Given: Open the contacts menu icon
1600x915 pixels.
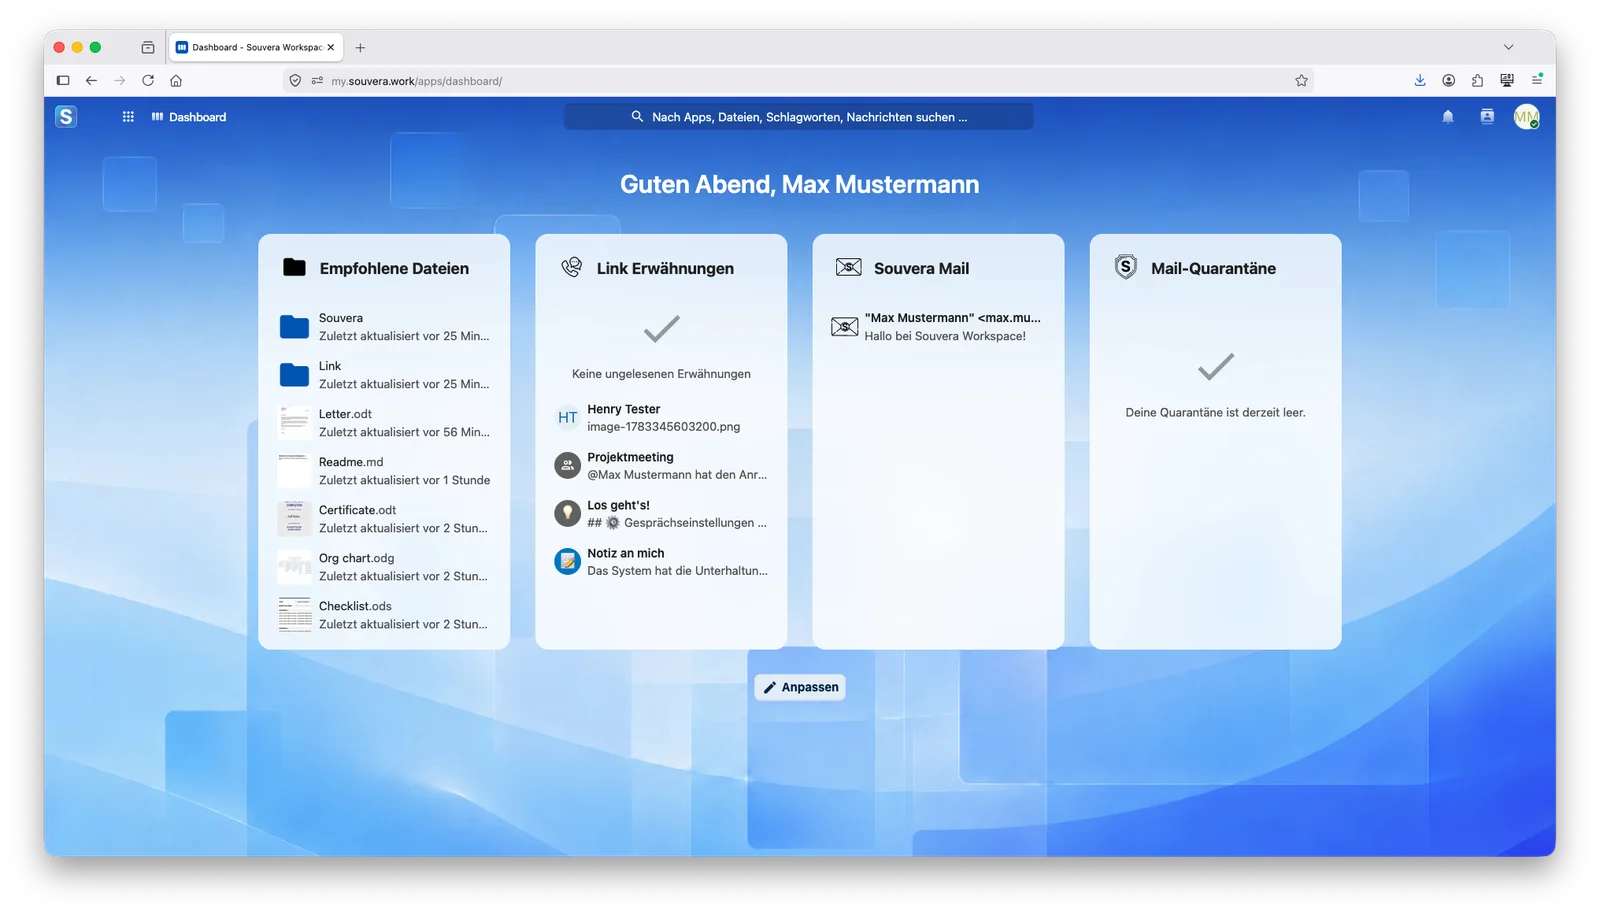Looking at the screenshot, I should pos(1487,117).
